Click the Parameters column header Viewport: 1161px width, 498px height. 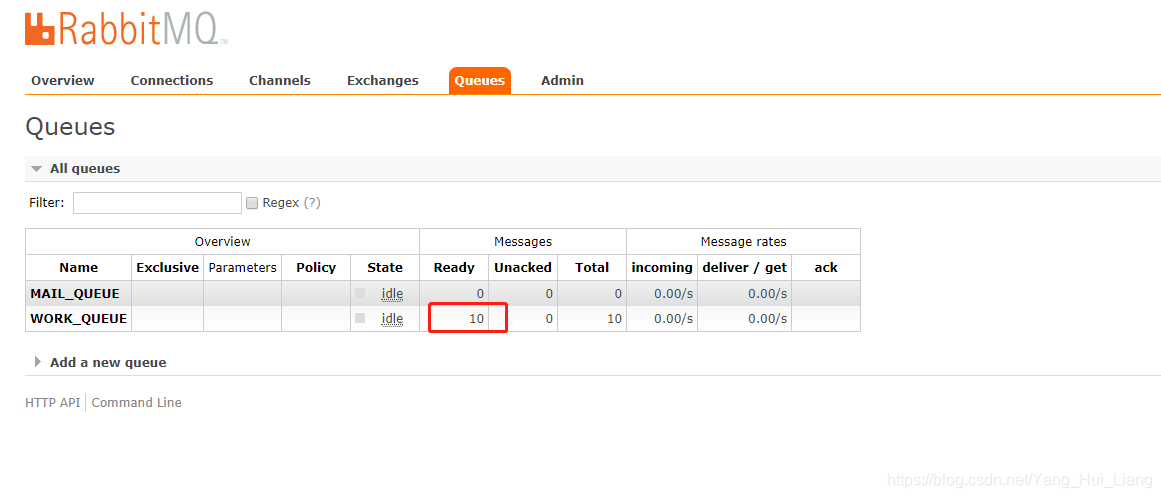242,268
